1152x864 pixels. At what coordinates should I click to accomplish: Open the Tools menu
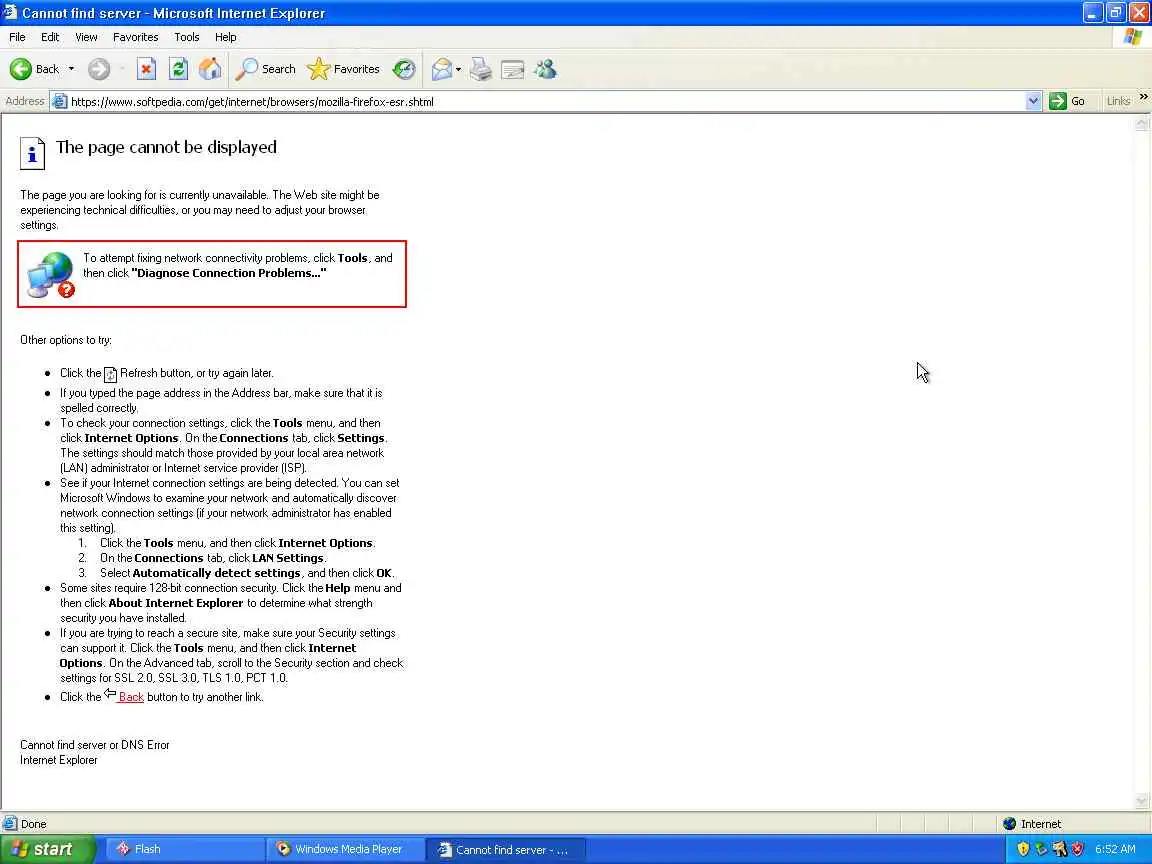(187, 37)
